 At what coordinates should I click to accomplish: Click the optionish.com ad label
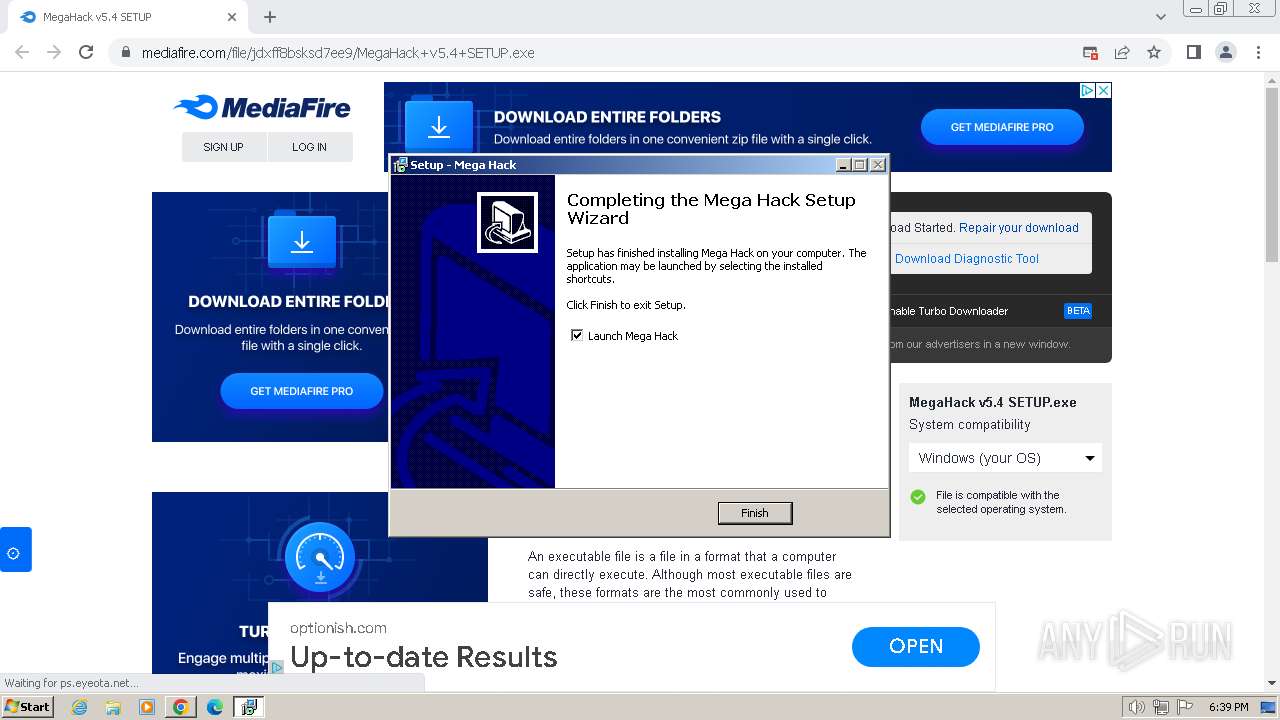[338, 628]
